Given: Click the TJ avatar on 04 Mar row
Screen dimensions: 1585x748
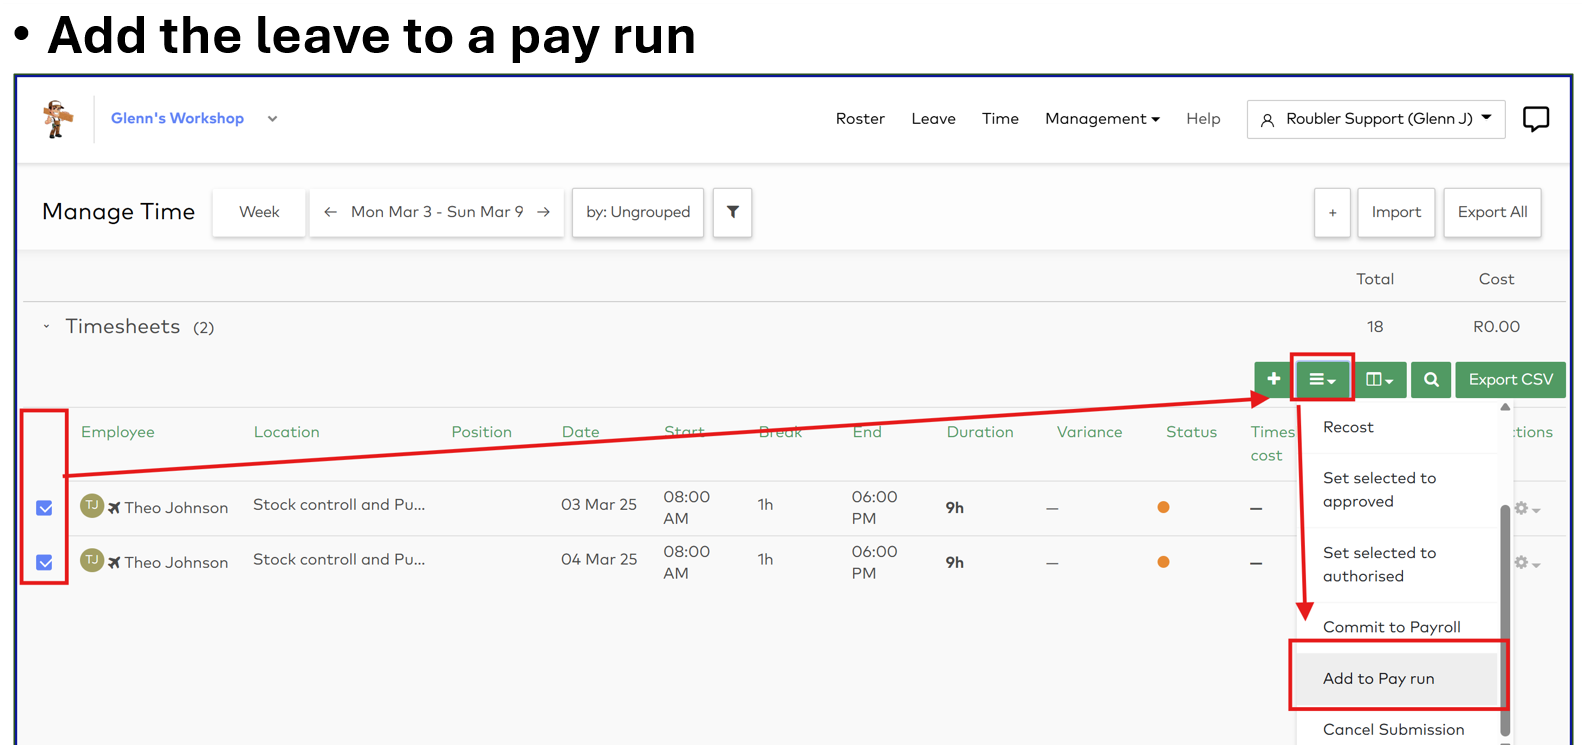Looking at the screenshot, I should [x=92, y=560].
